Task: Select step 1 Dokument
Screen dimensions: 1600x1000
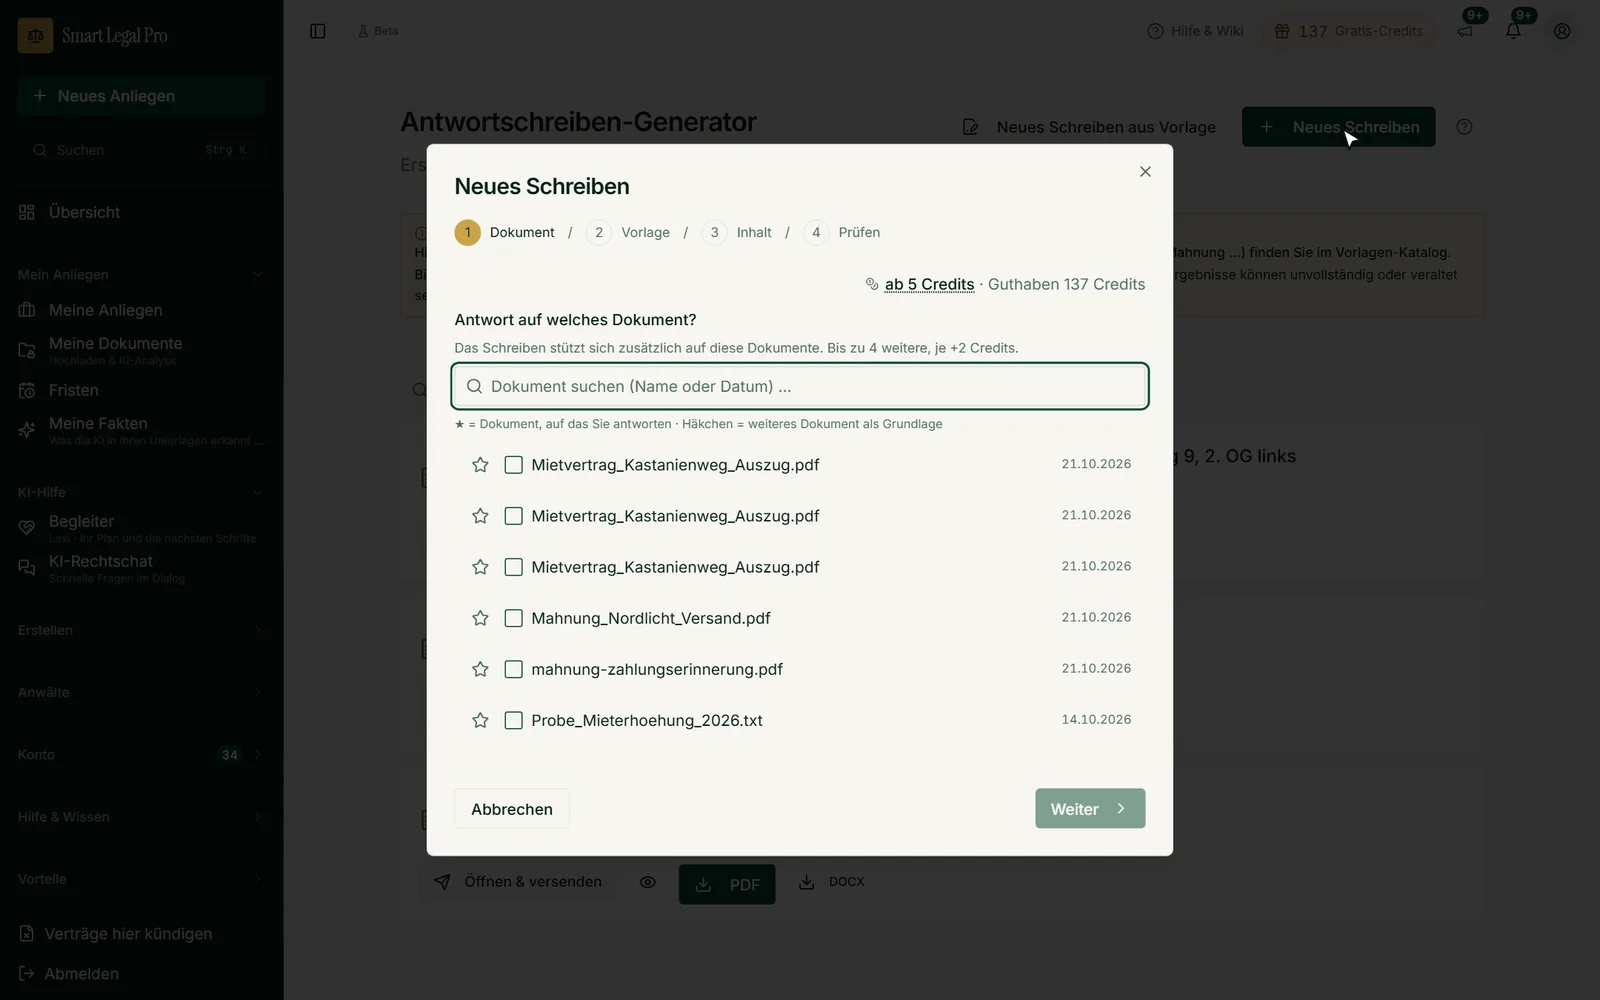Action: pyautogui.click(x=505, y=232)
